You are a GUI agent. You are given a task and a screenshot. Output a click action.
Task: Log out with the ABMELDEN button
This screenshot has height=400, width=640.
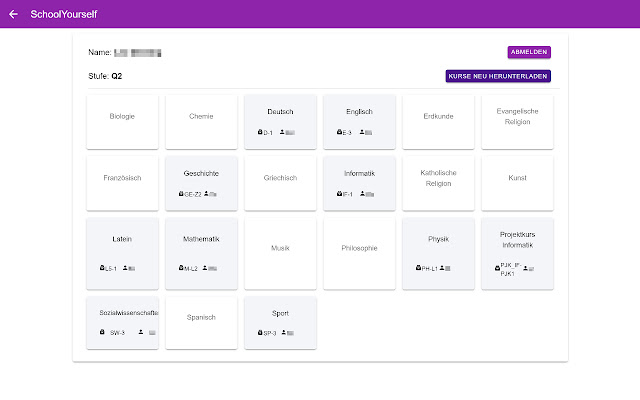[529, 52]
